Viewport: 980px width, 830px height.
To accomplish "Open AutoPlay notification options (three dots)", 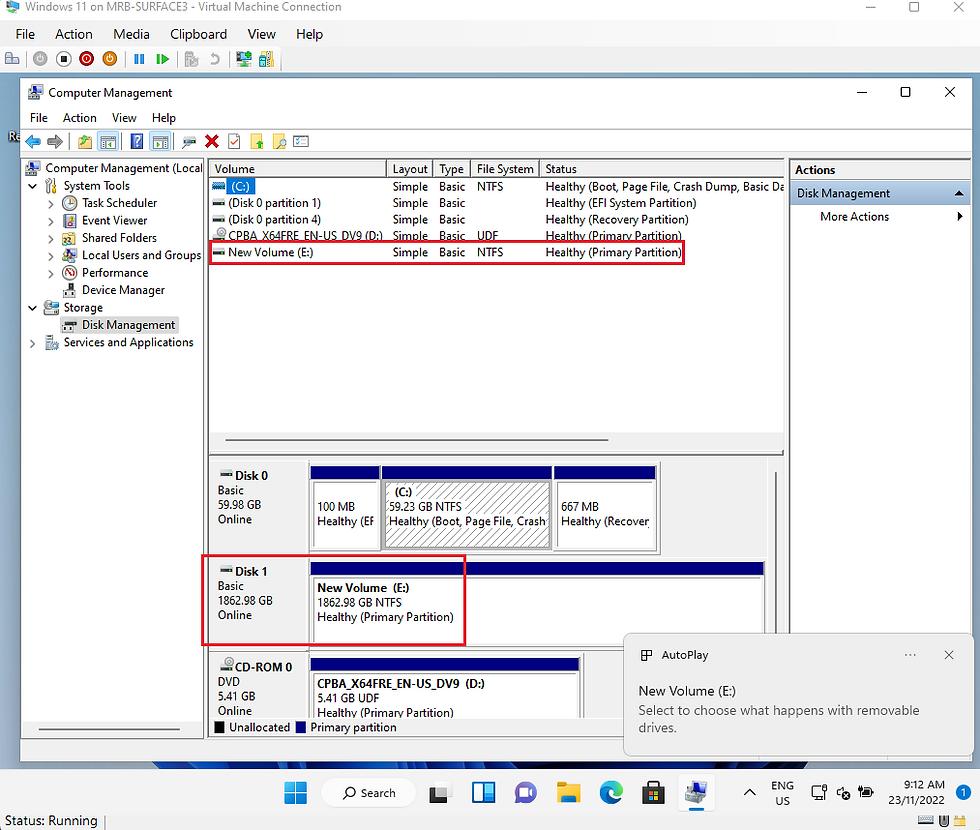I will click(x=910, y=655).
